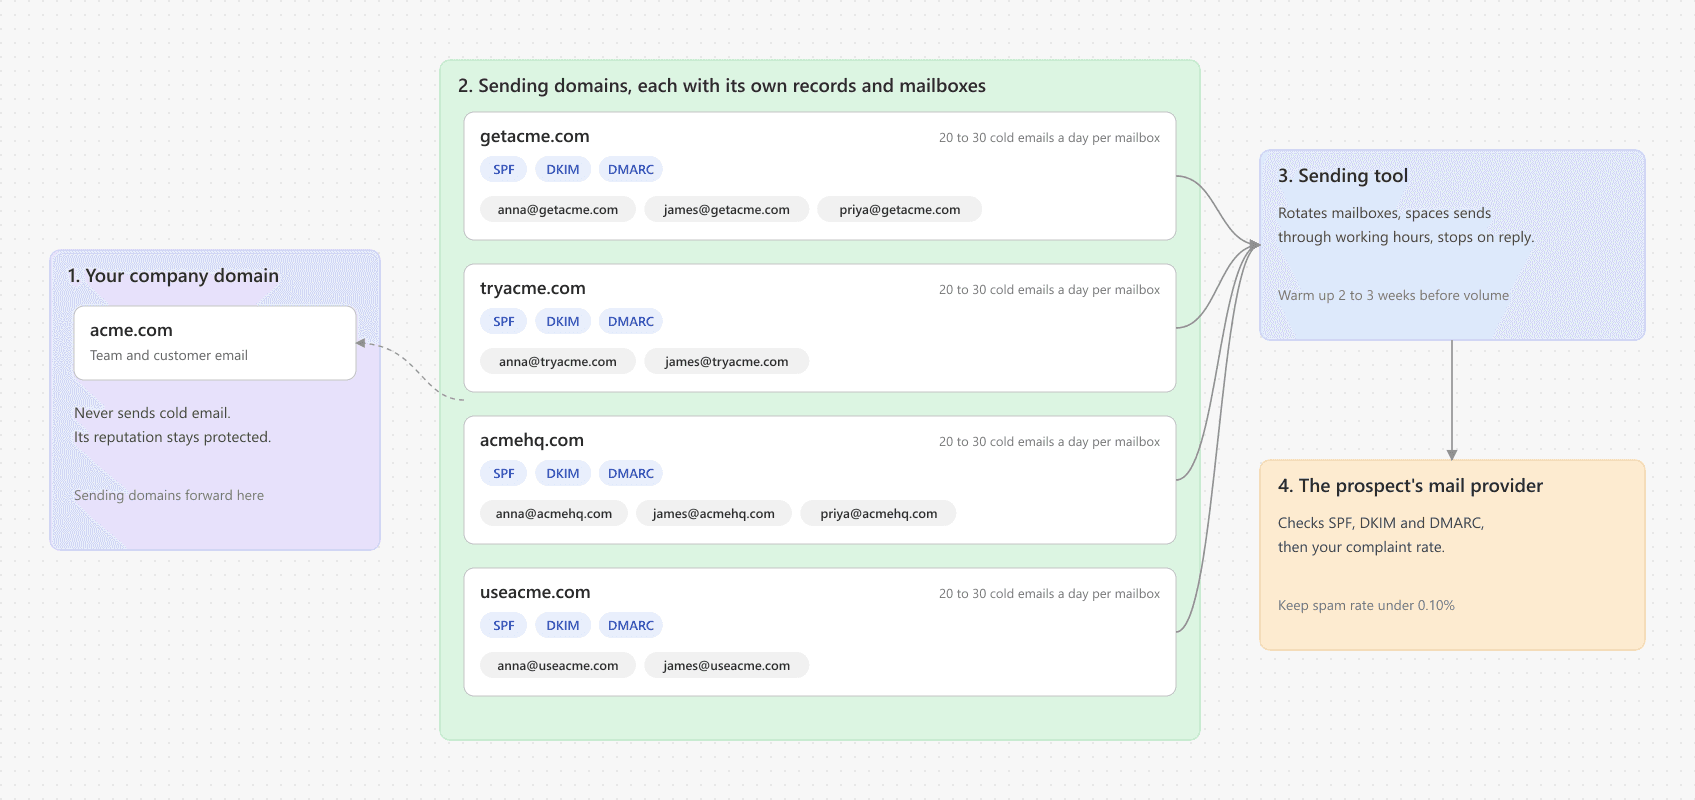Select the james@useacme.com mailbox chip
The height and width of the screenshot is (800, 1695).
(727, 666)
